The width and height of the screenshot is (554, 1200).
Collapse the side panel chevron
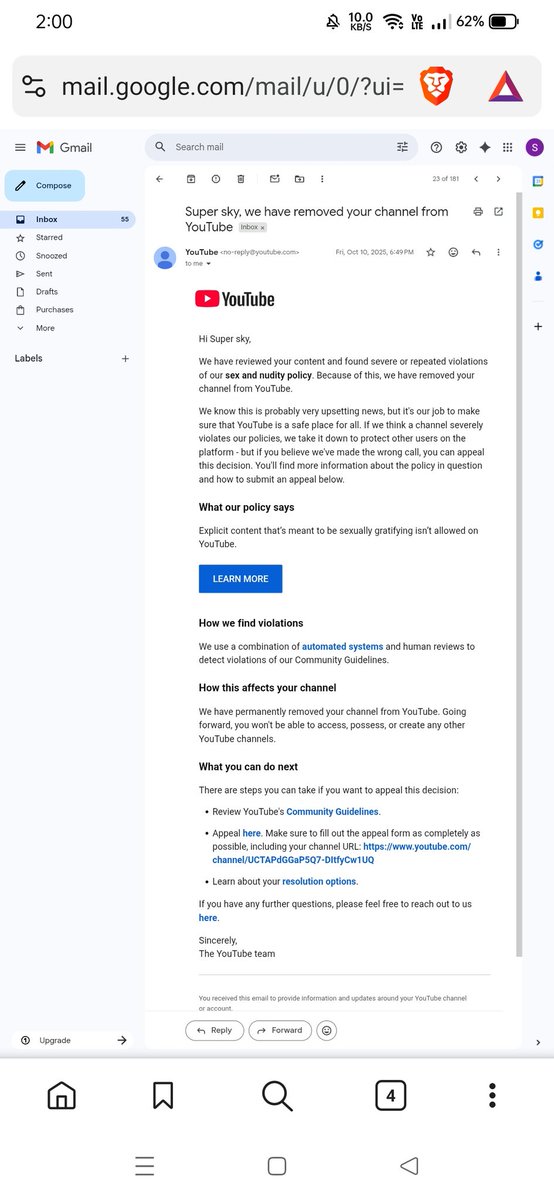(538, 1042)
